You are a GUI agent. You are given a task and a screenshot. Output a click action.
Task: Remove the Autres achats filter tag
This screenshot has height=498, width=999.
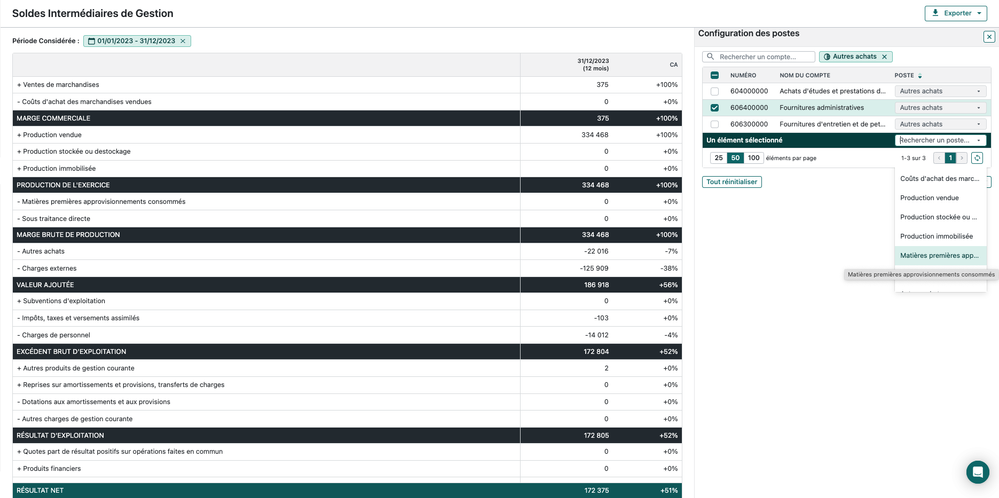[884, 57]
